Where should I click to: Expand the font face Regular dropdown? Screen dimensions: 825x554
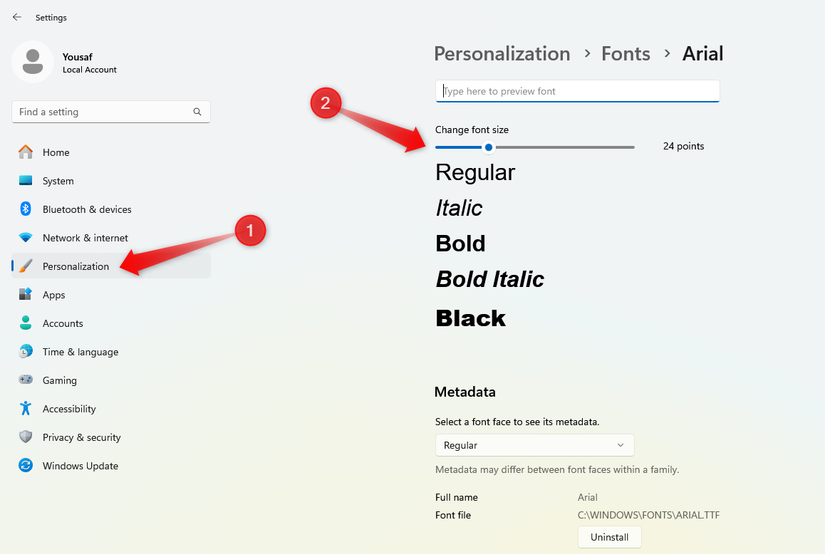click(x=534, y=445)
